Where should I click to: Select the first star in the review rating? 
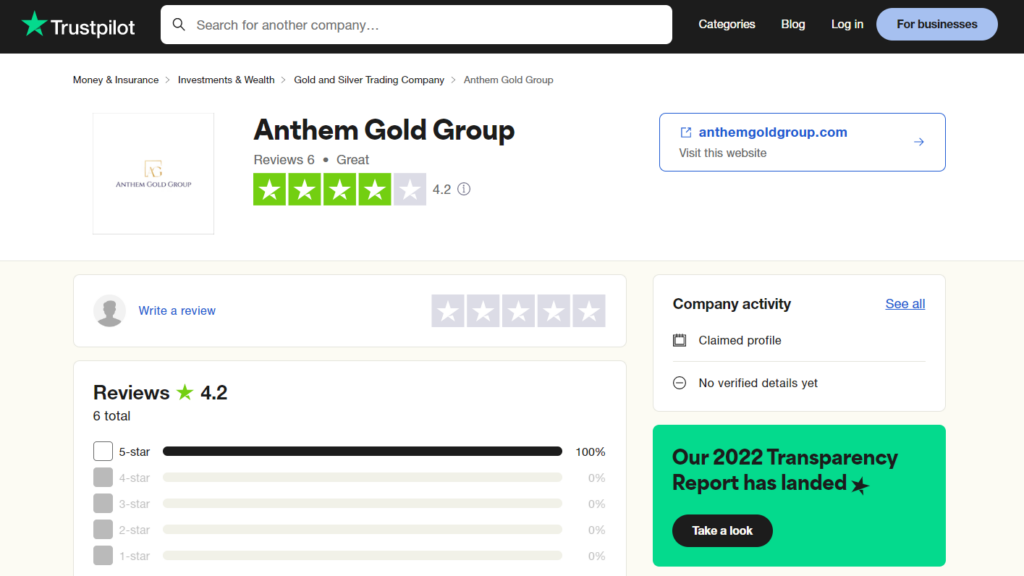coord(448,311)
